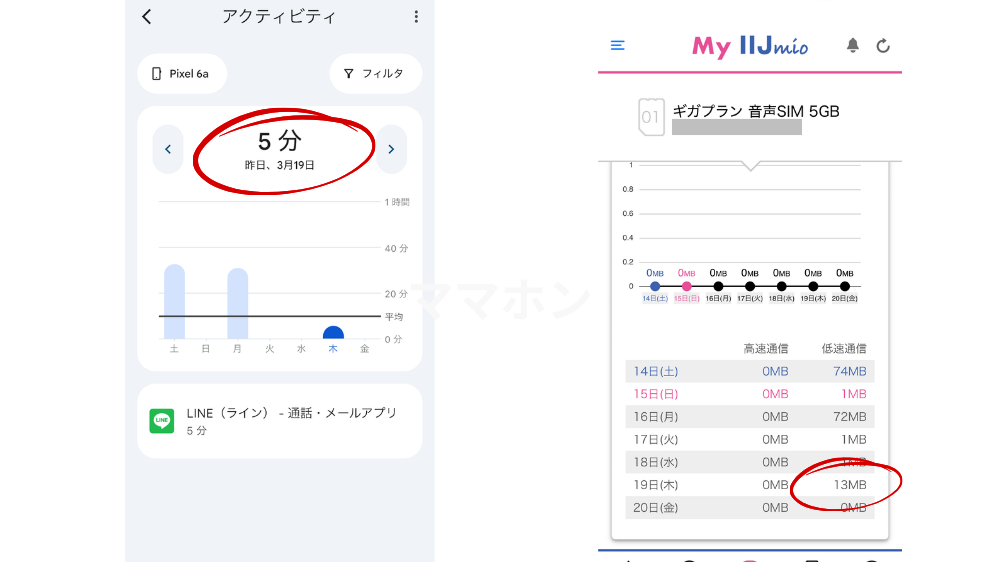Click the 72MB low-speed value
This screenshot has width=1000, height=562.
tap(849, 417)
